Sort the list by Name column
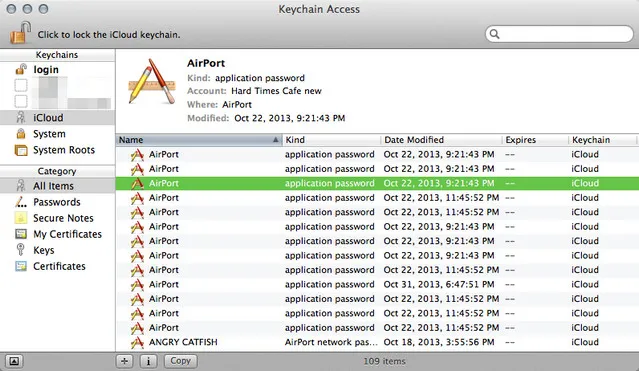This screenshot has height=371, width=639. tap(199, 140)
